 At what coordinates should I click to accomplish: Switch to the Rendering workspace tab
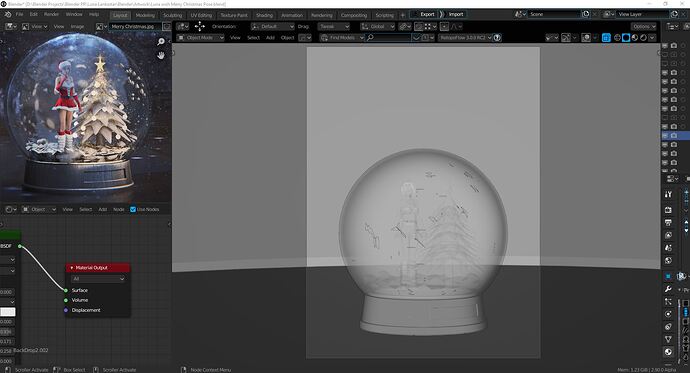321,15
